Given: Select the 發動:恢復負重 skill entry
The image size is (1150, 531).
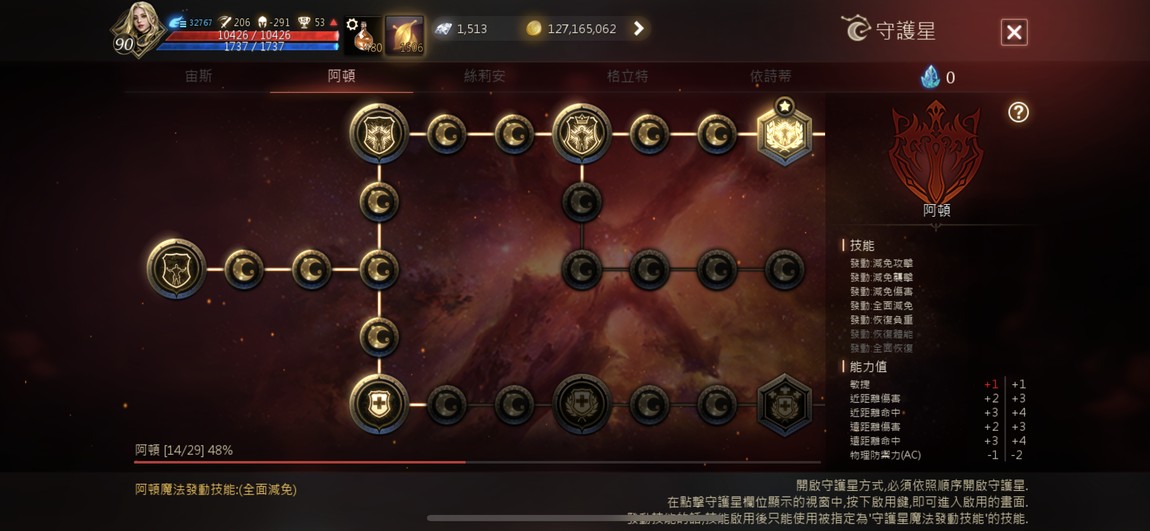Looking at the screenshot, I should point(882,320).
